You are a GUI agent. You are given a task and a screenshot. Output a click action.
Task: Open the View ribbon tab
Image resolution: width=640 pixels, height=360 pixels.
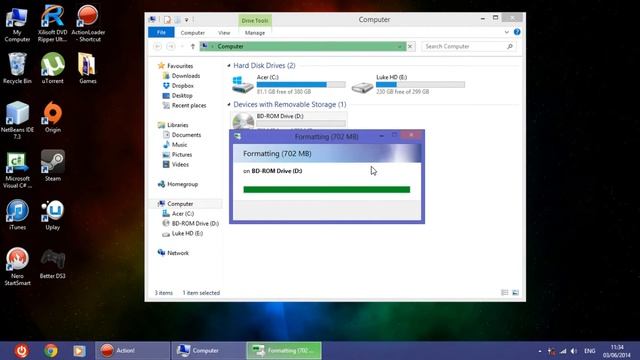224,33
